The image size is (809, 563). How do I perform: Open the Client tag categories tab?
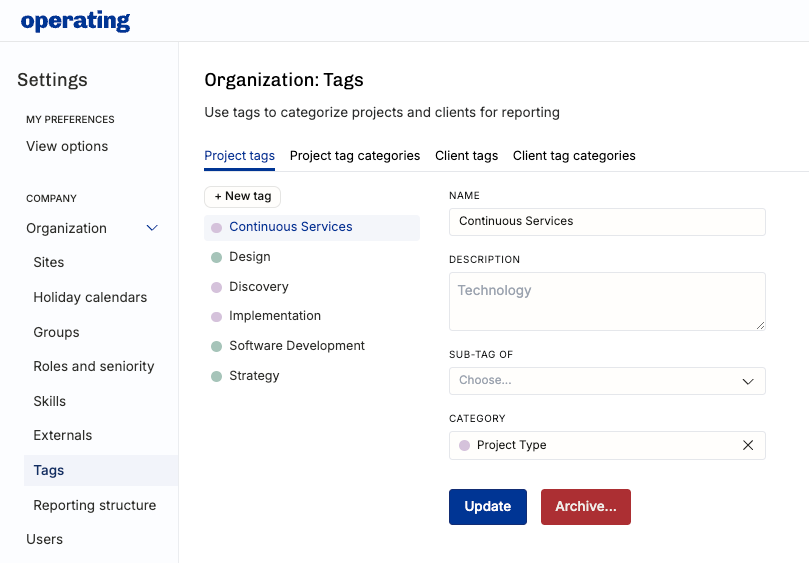574,156
